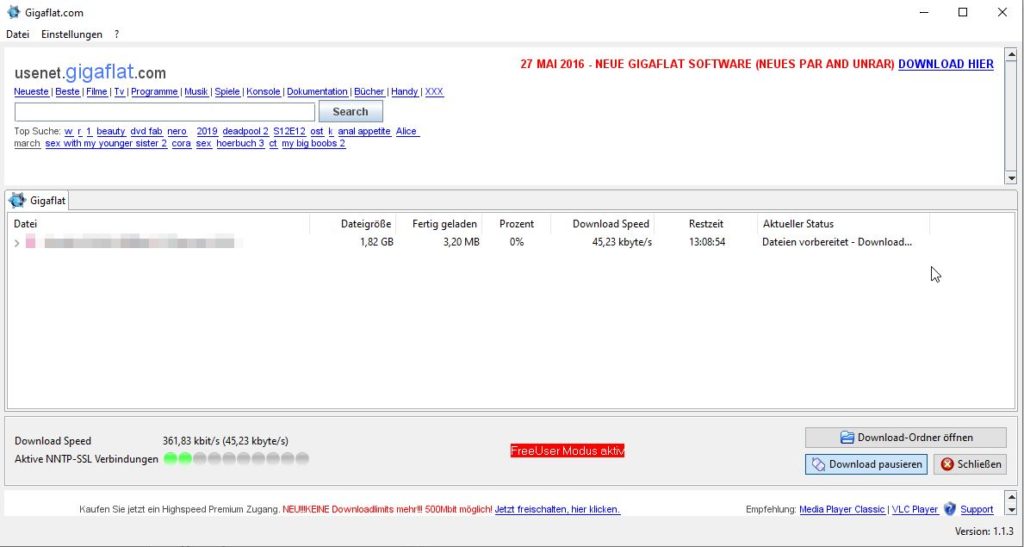Open the Download-Ordner öffnen button
Screen dimensions: 1024x547
[905, 437]
